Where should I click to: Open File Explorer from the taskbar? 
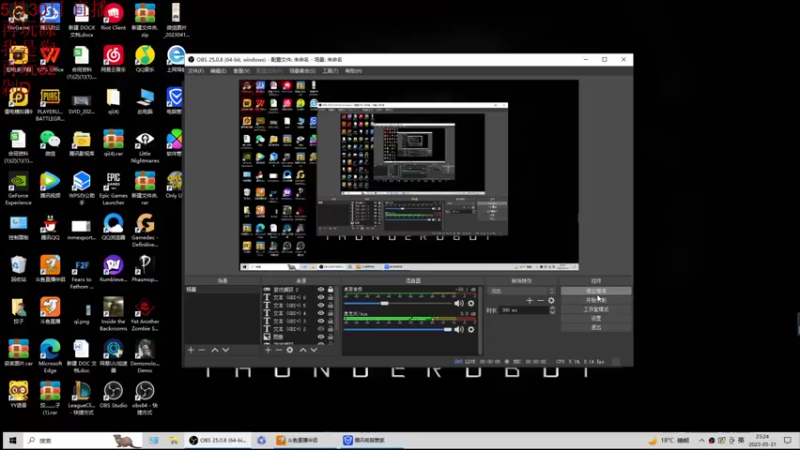point(174,440)
